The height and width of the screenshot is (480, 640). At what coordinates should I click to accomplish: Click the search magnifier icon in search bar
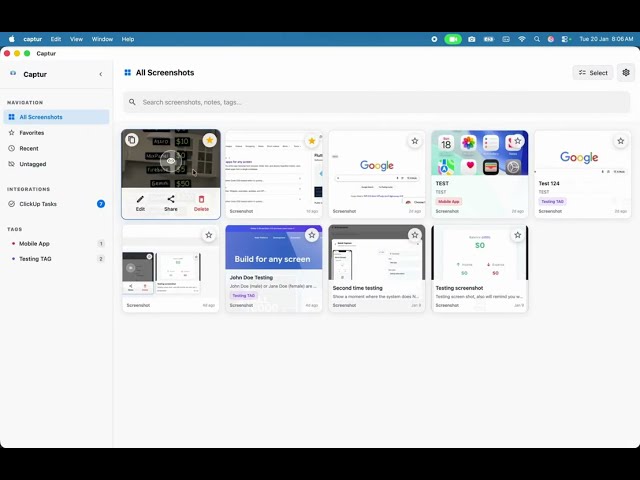(132, 102)
